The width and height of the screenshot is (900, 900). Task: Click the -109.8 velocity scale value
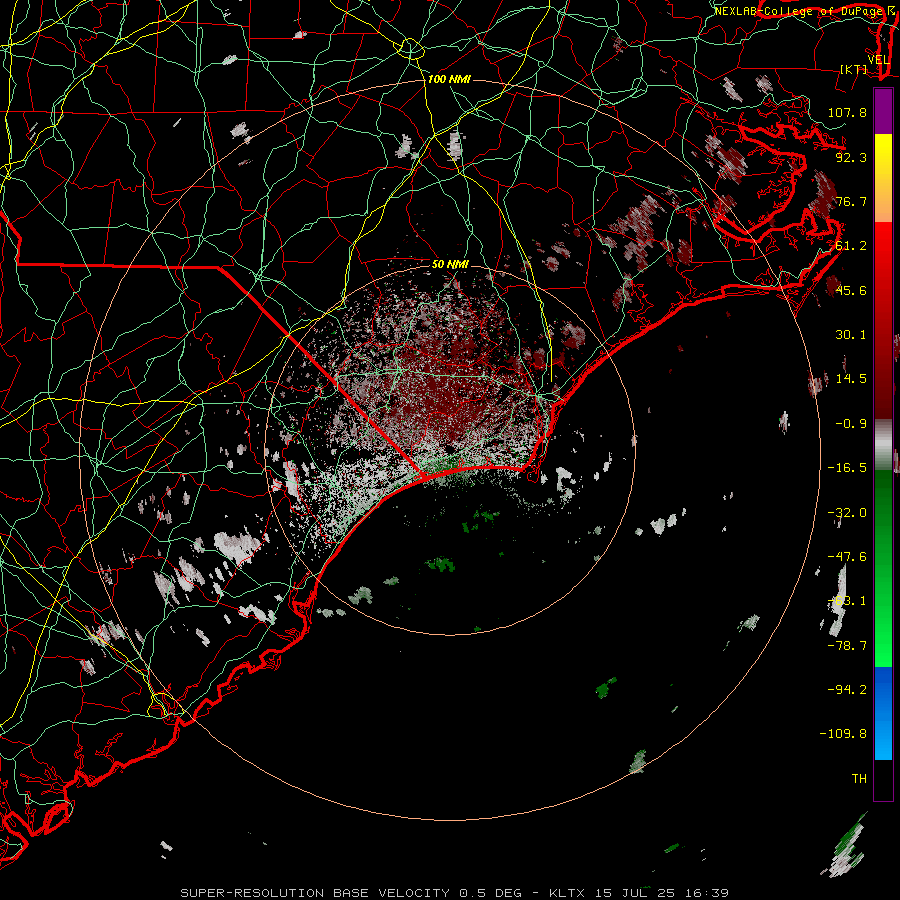(843, 734)
